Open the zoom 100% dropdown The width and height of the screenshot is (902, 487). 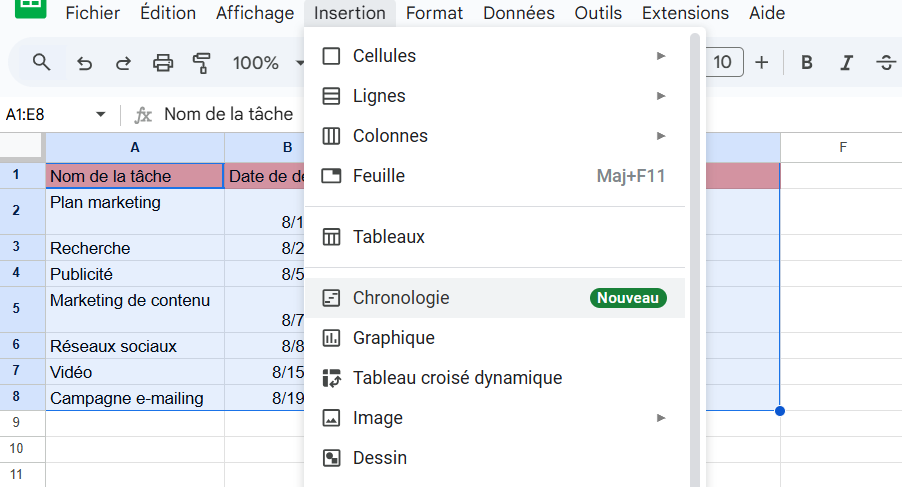point(267,63)
